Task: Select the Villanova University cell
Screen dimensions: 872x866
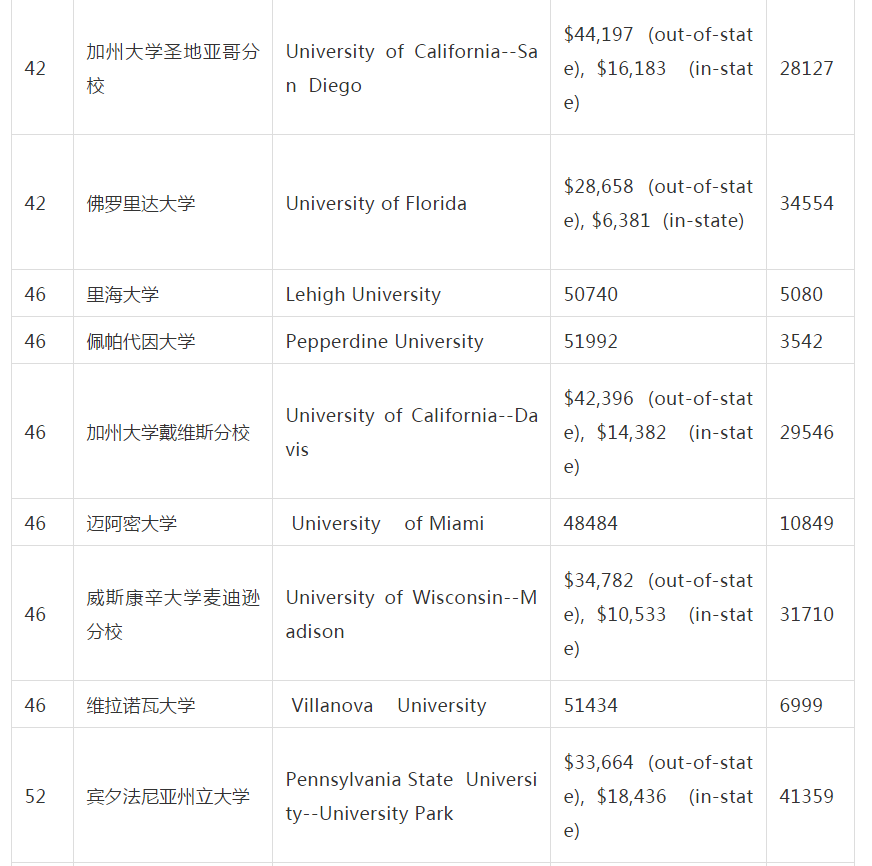Action: coord(388,705)
